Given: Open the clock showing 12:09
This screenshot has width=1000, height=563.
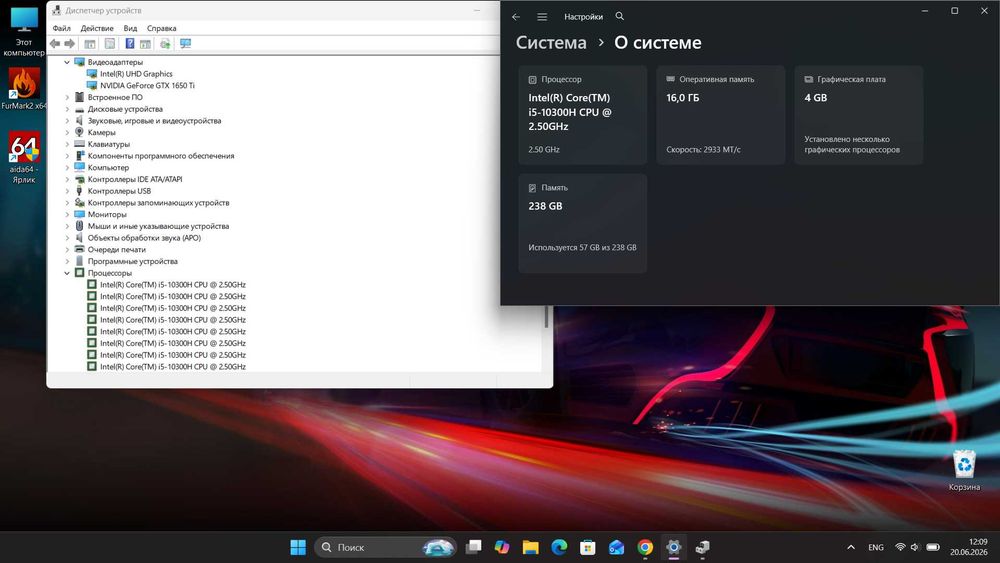Looking at the screenshot, I should pos(968,546).
